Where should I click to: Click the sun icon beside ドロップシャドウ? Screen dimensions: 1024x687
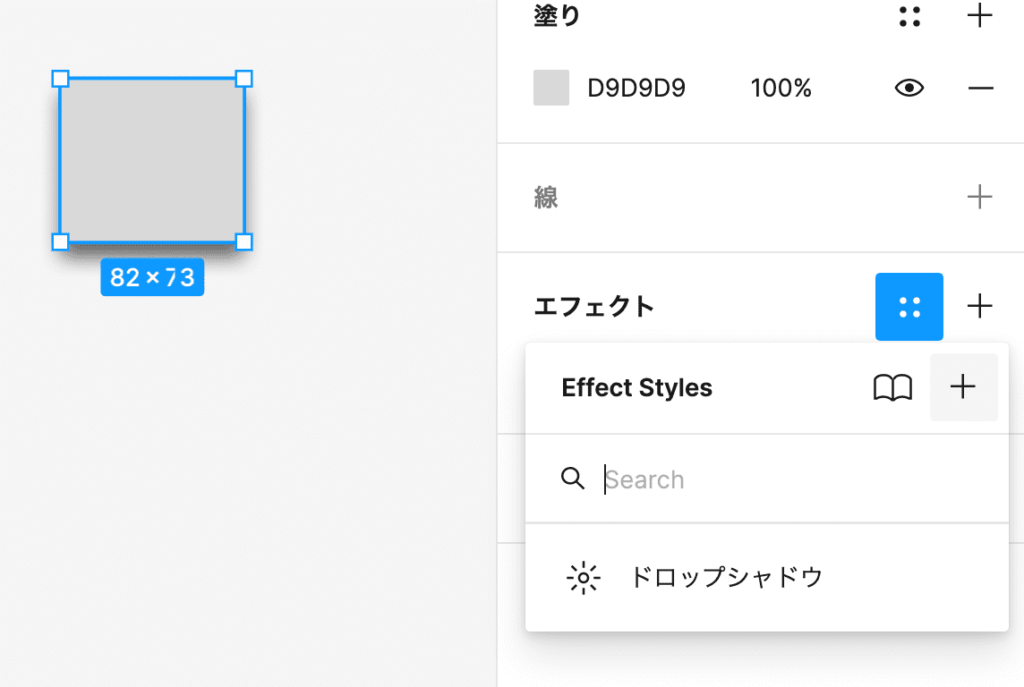click(583, 578)
